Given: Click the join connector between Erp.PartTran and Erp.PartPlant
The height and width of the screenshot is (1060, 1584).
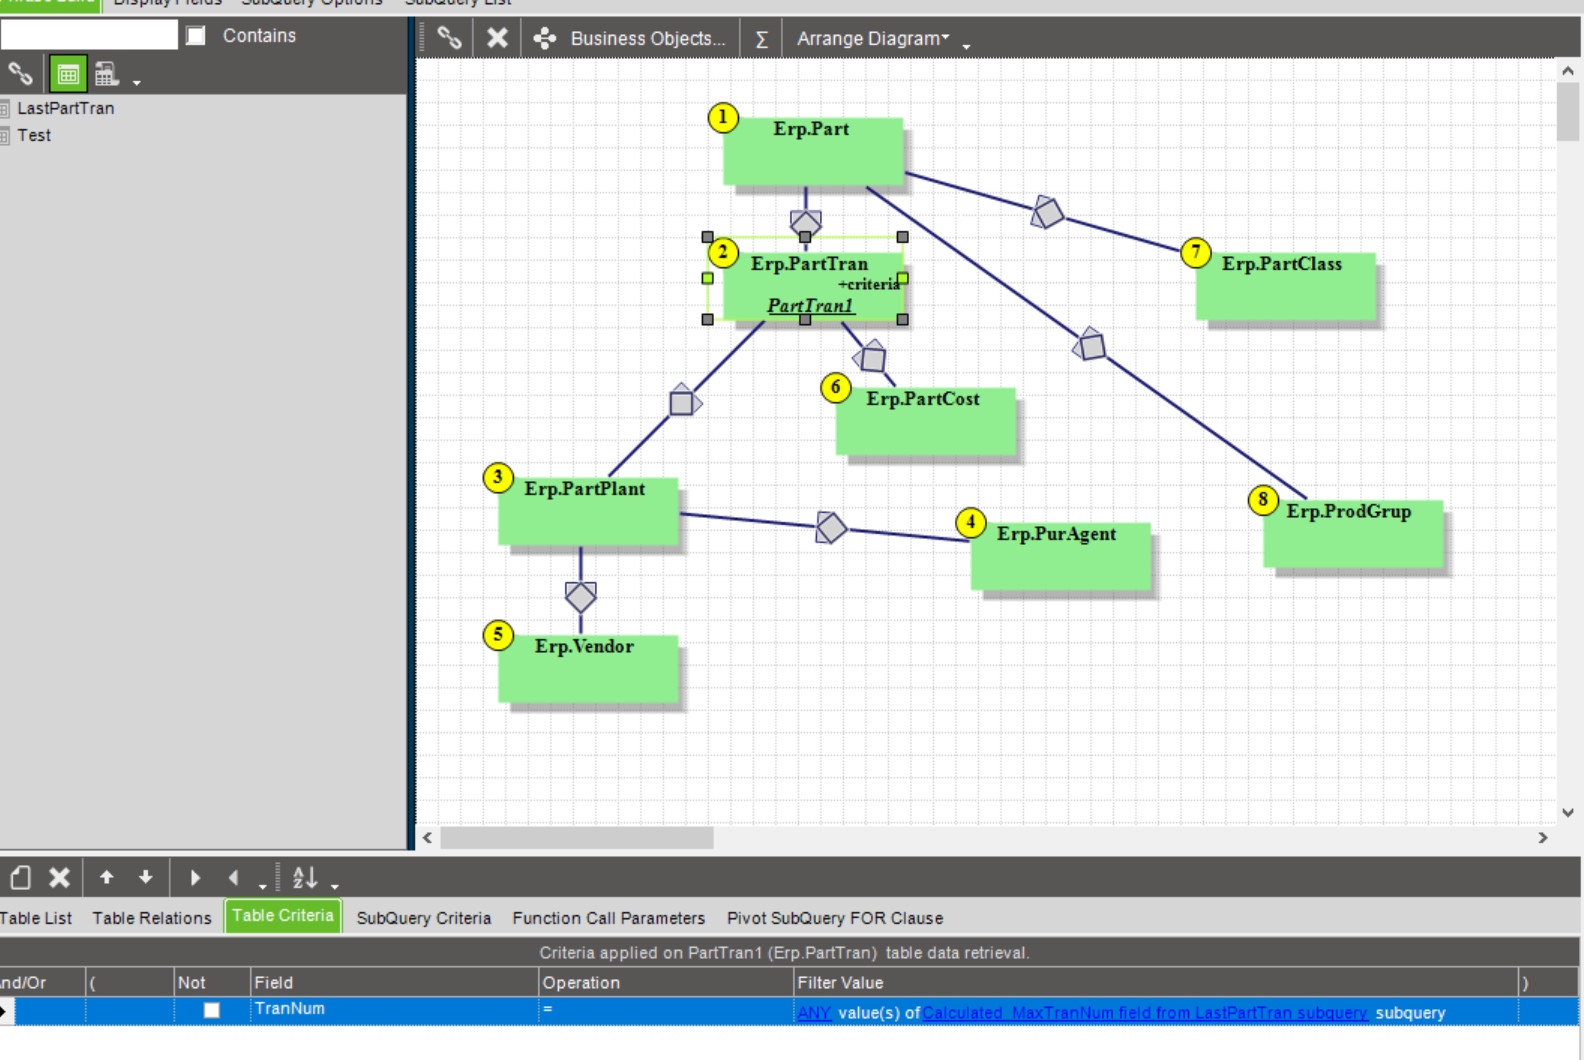Looking at the screenshot, I should pos(684,401).
